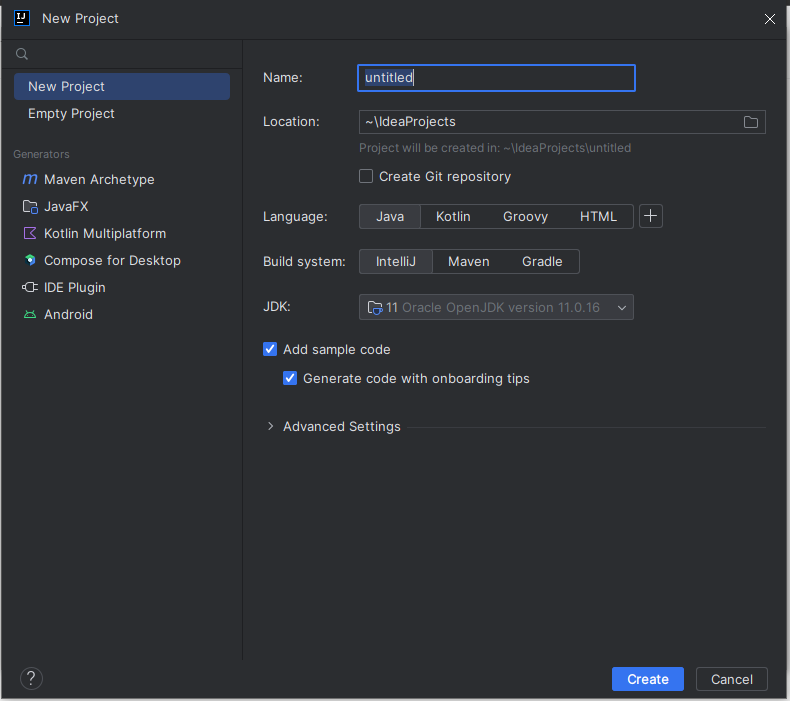Choose Maven build system

point(469,262)
